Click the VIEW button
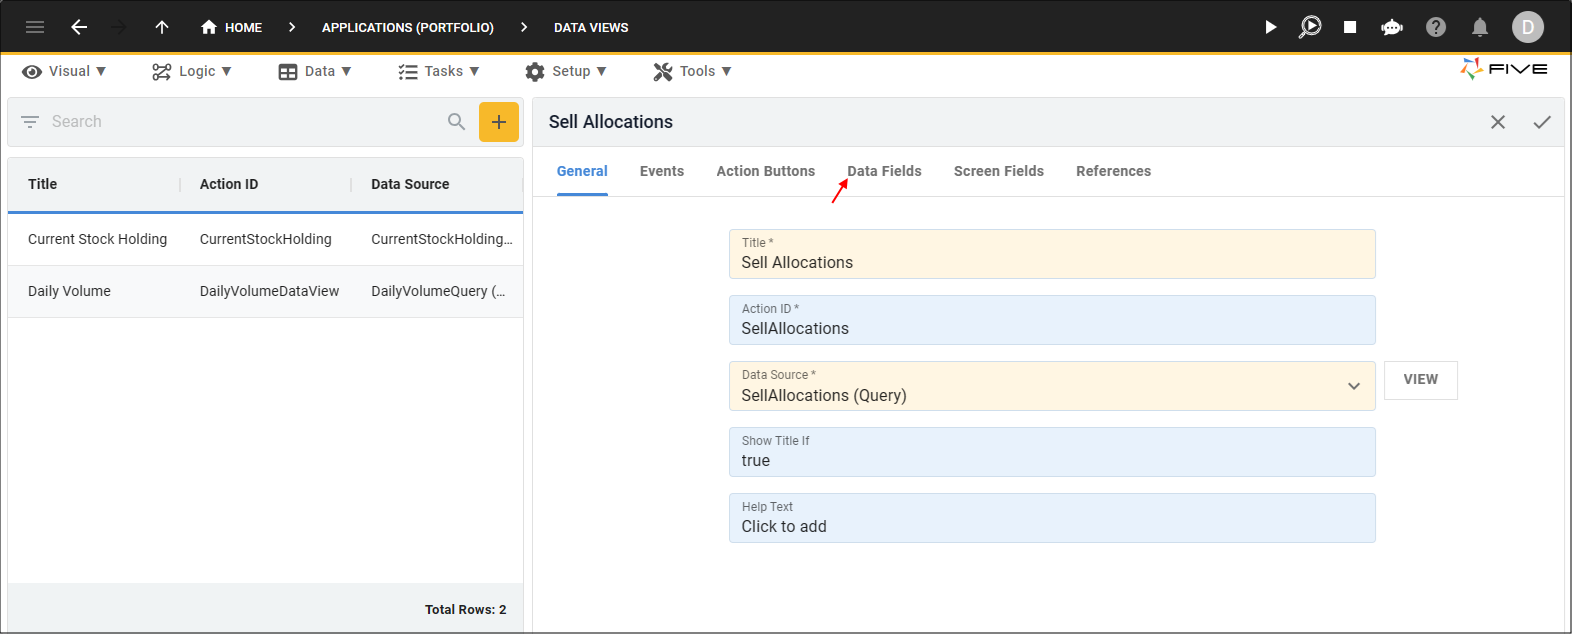Screen dimensions: 1572x634 tap(1421, 380)
